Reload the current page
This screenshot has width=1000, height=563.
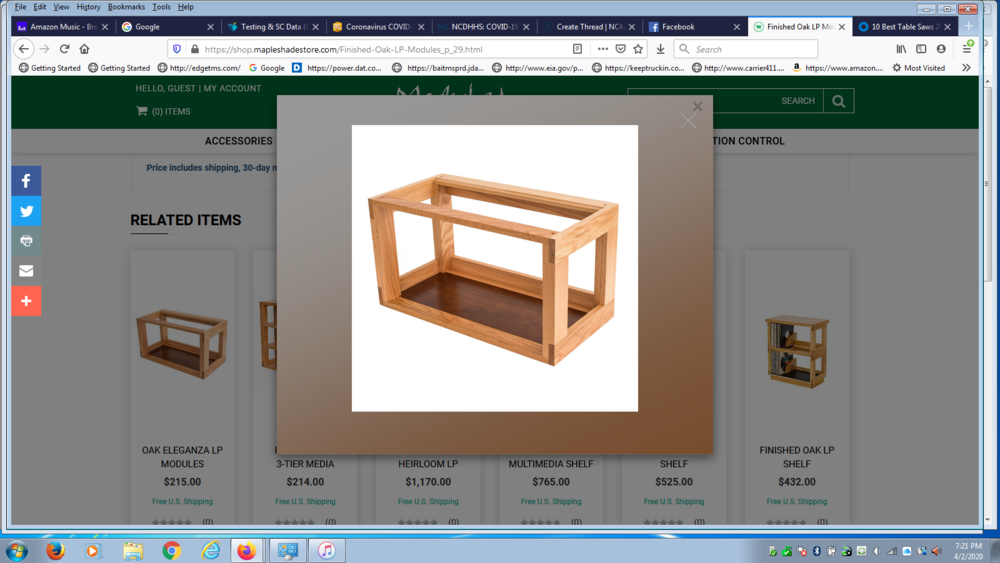tap(64, 49)
